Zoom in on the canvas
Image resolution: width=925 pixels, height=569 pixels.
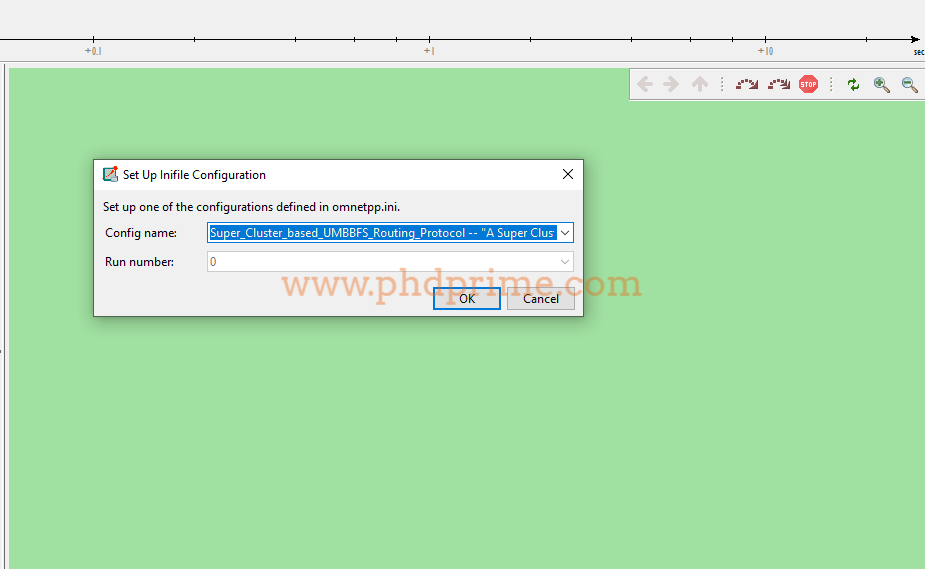pyautogui.click(x=881, y=84)
